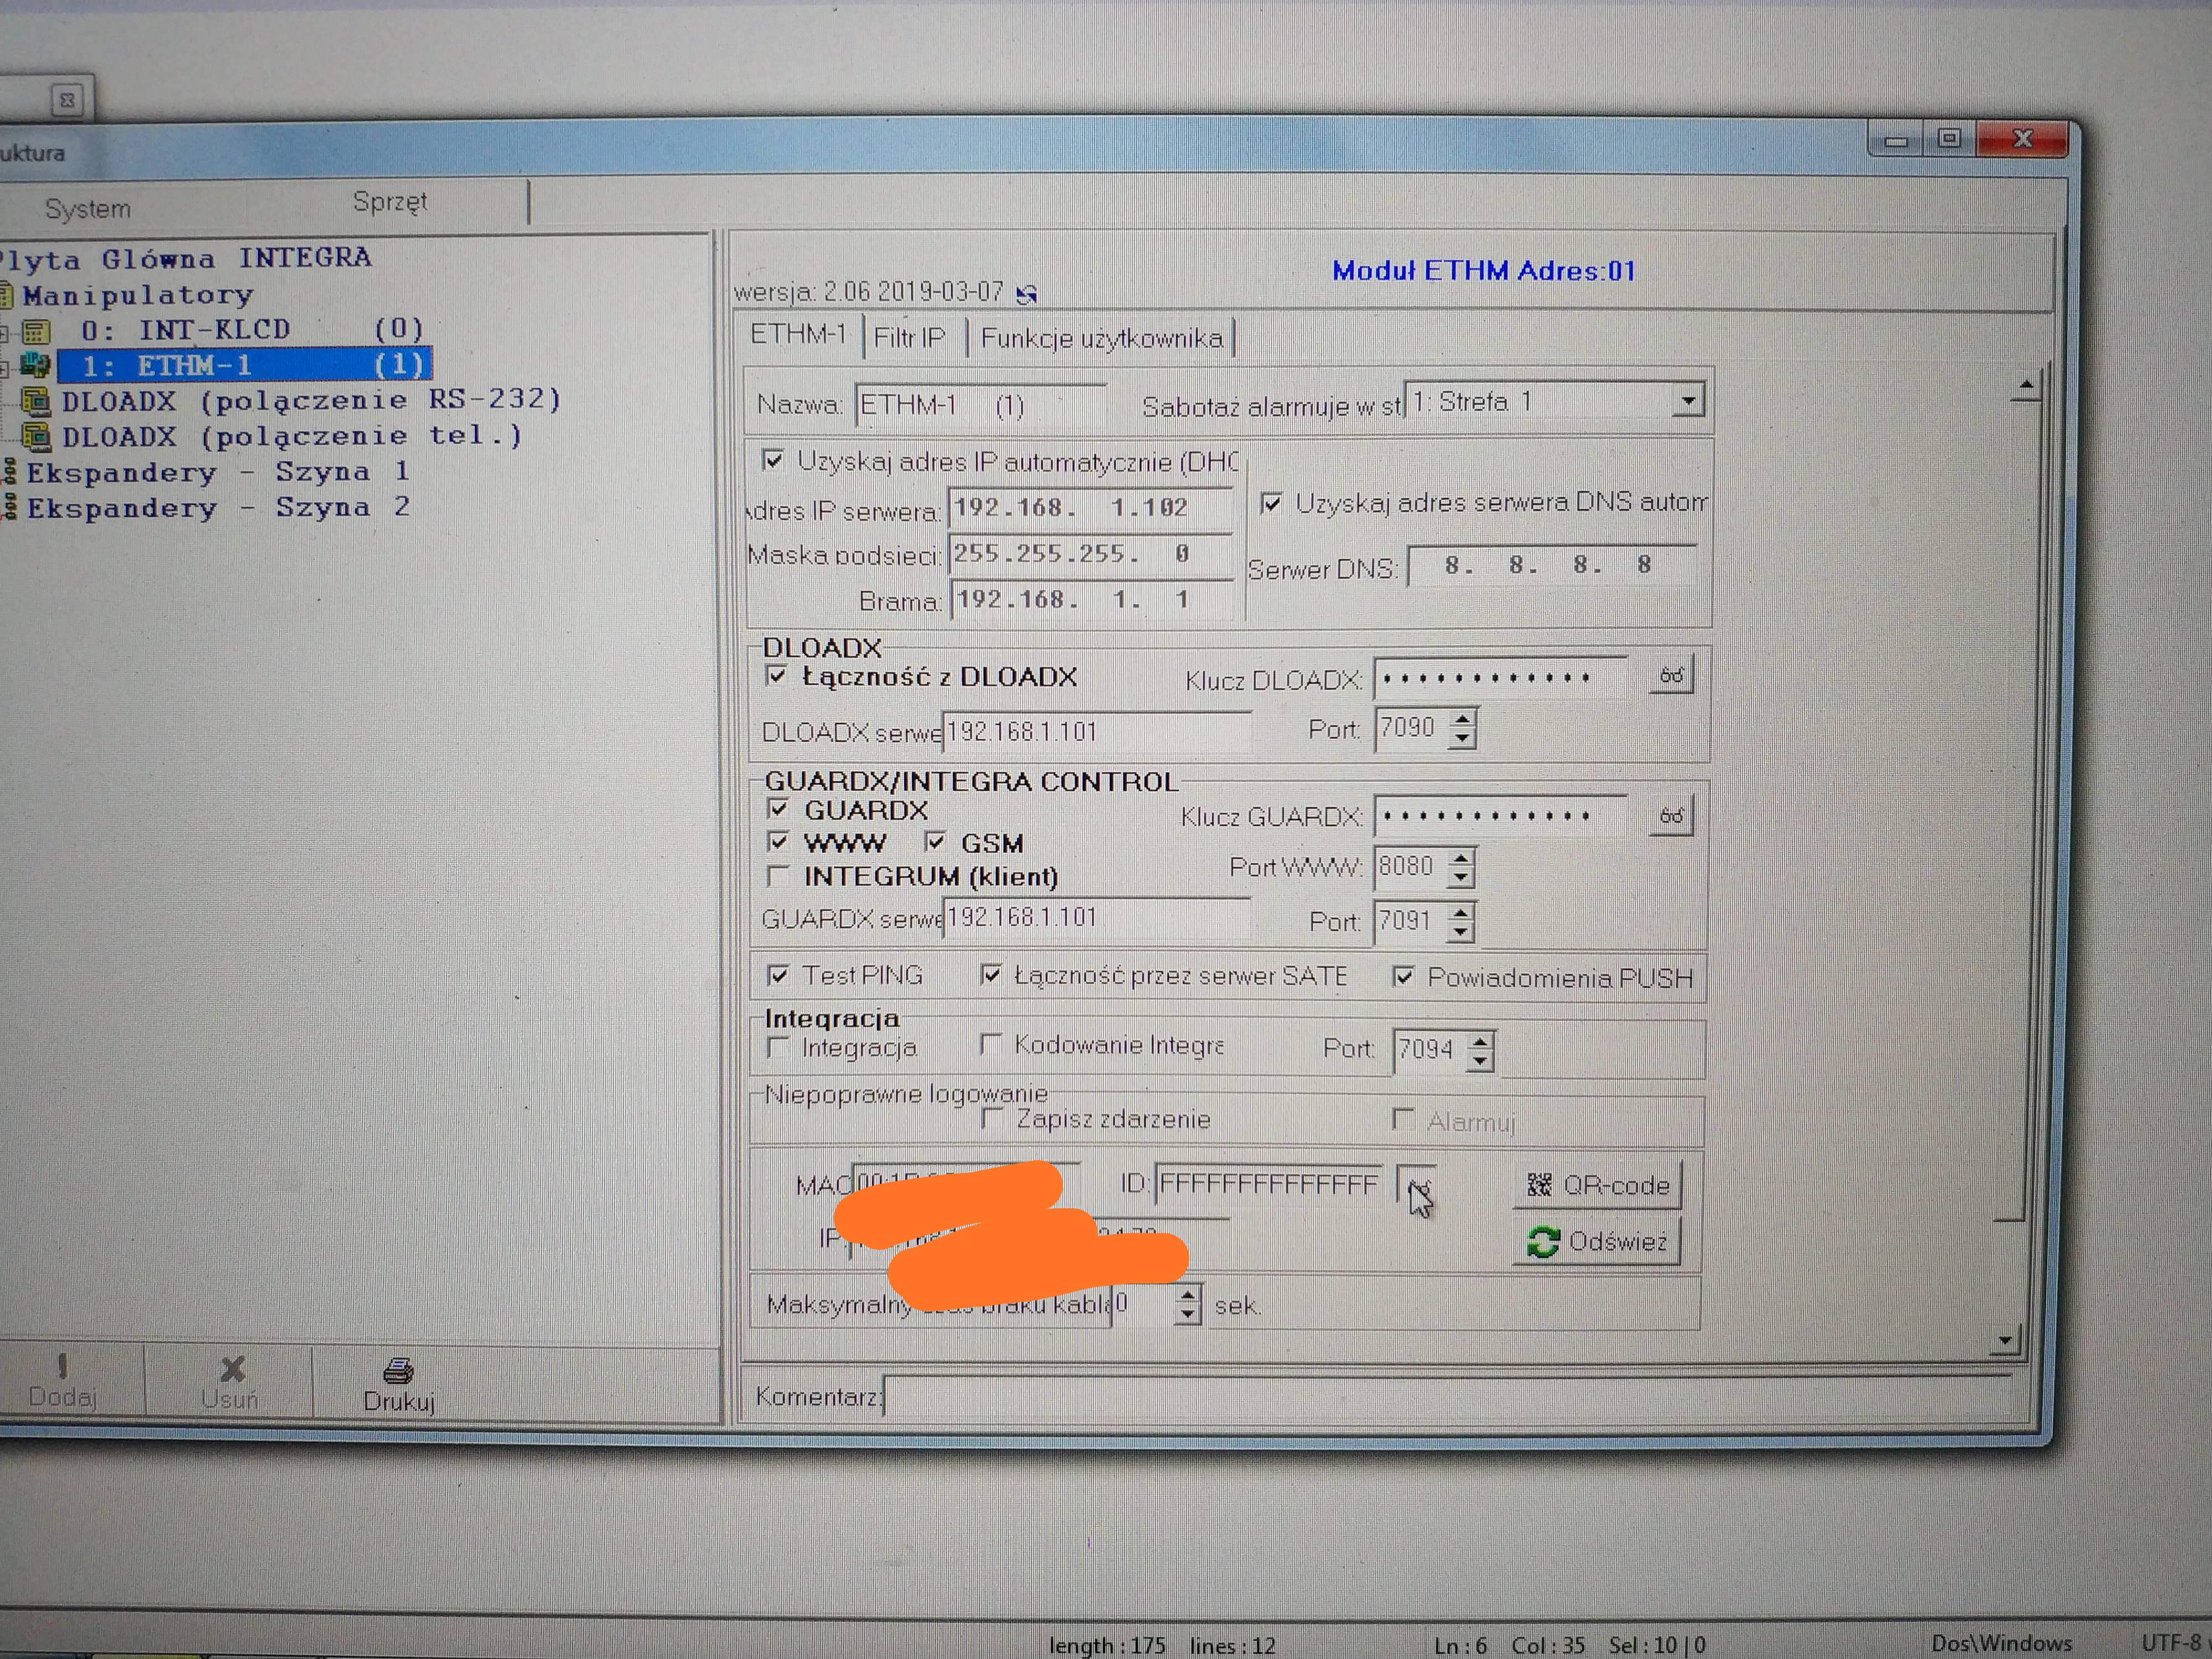
Task: Click scrollbar down arrow in module panel
Action: (2004, 1340)
